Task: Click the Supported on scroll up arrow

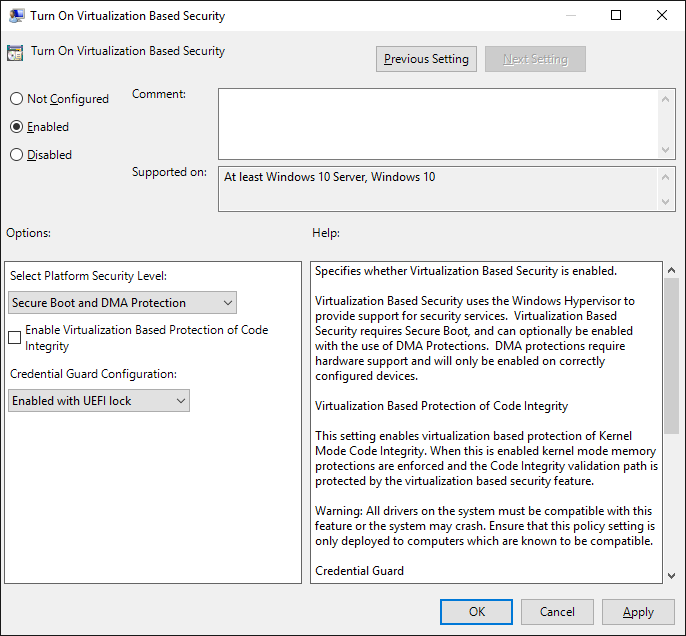Action: click(x=667, y=176)
